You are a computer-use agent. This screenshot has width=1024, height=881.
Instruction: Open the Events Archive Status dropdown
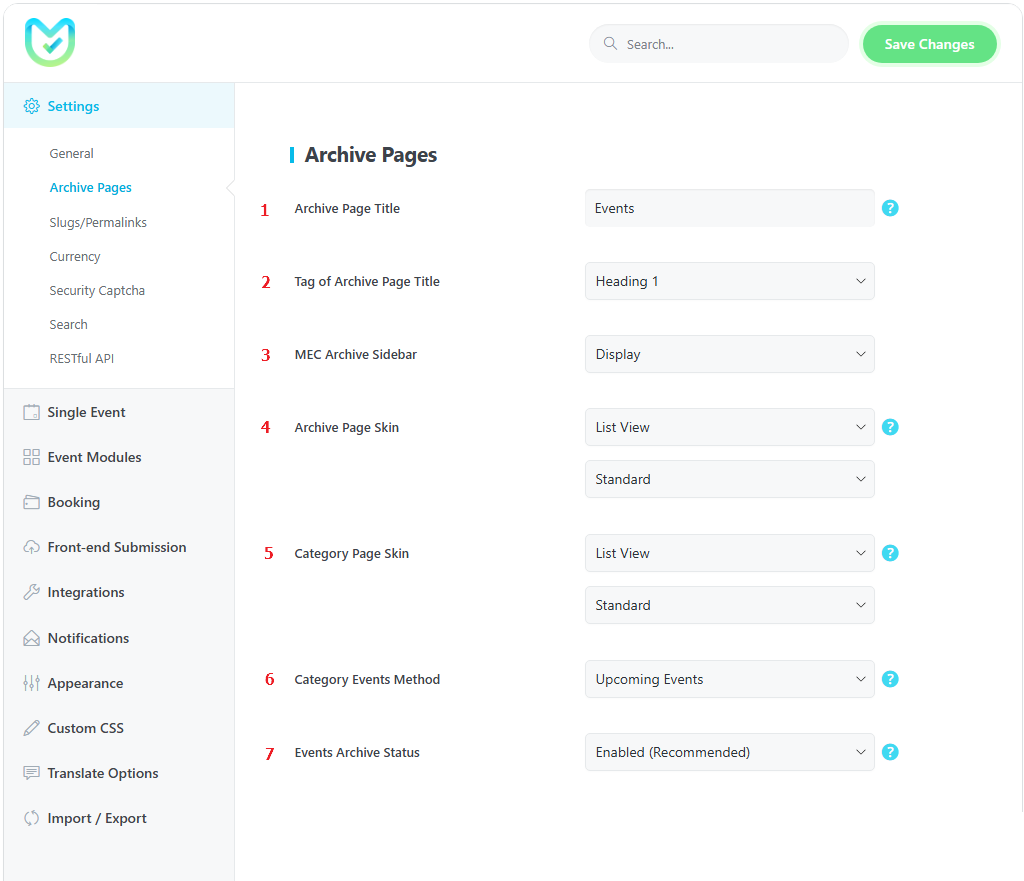click(x=729, y=752)
